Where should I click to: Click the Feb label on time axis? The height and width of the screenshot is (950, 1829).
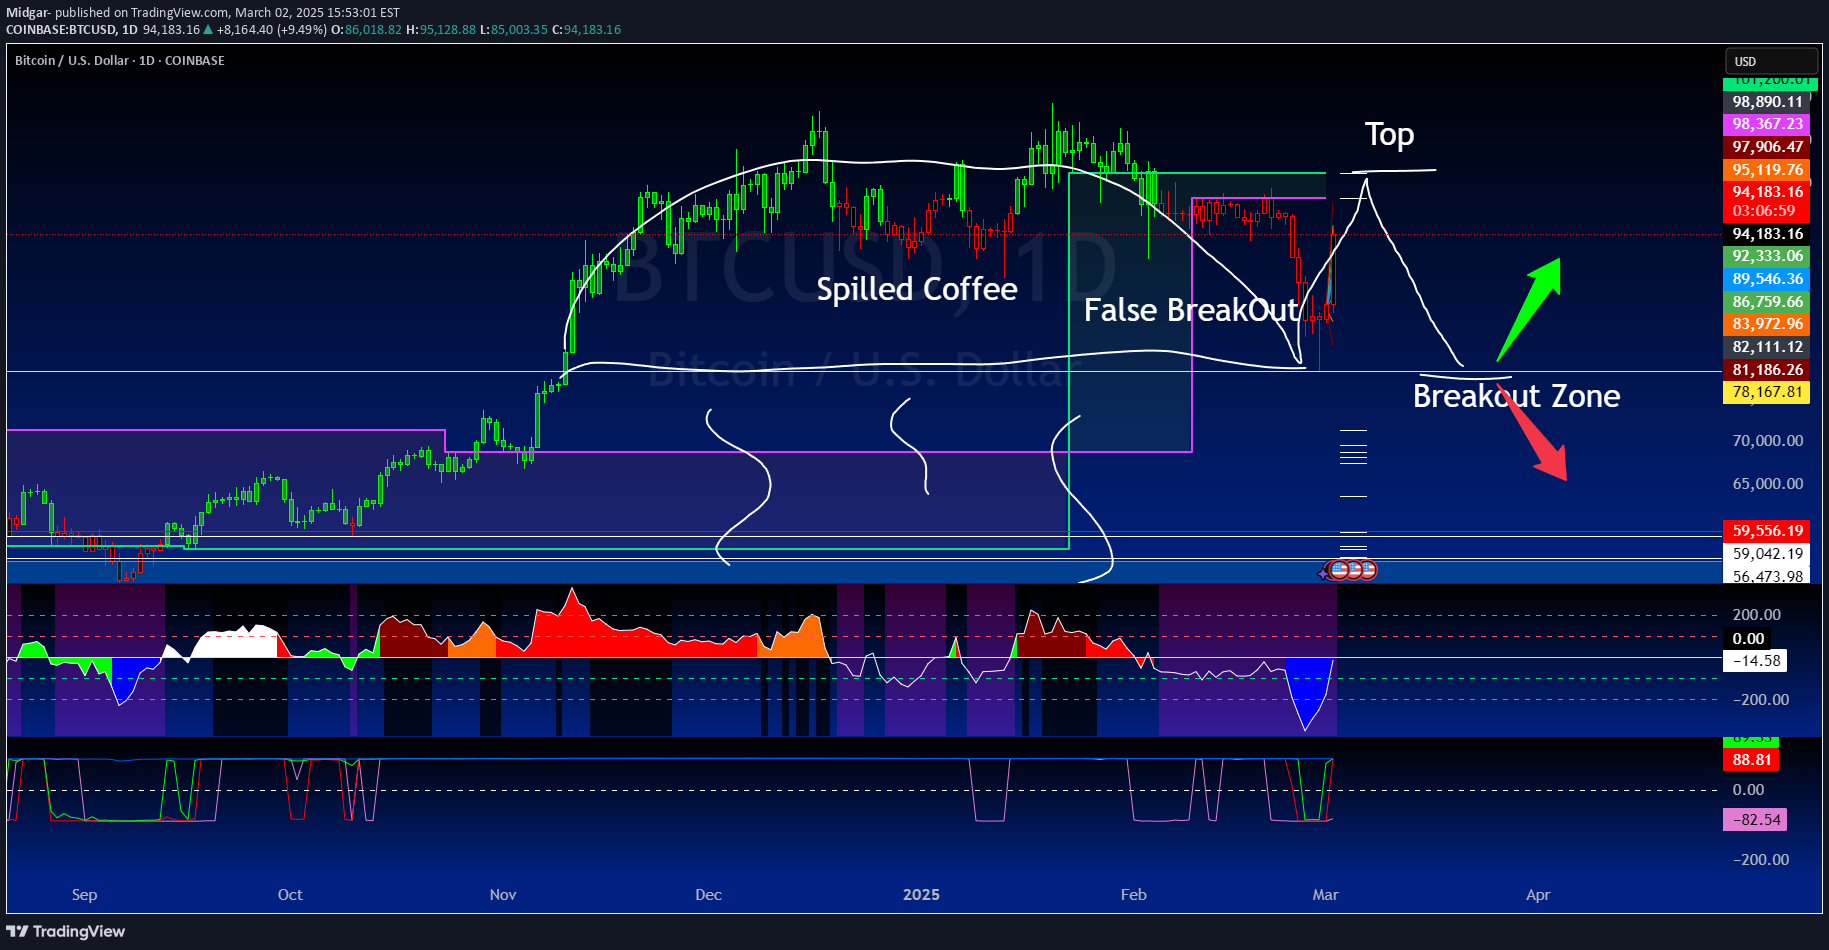point(1134,895)
